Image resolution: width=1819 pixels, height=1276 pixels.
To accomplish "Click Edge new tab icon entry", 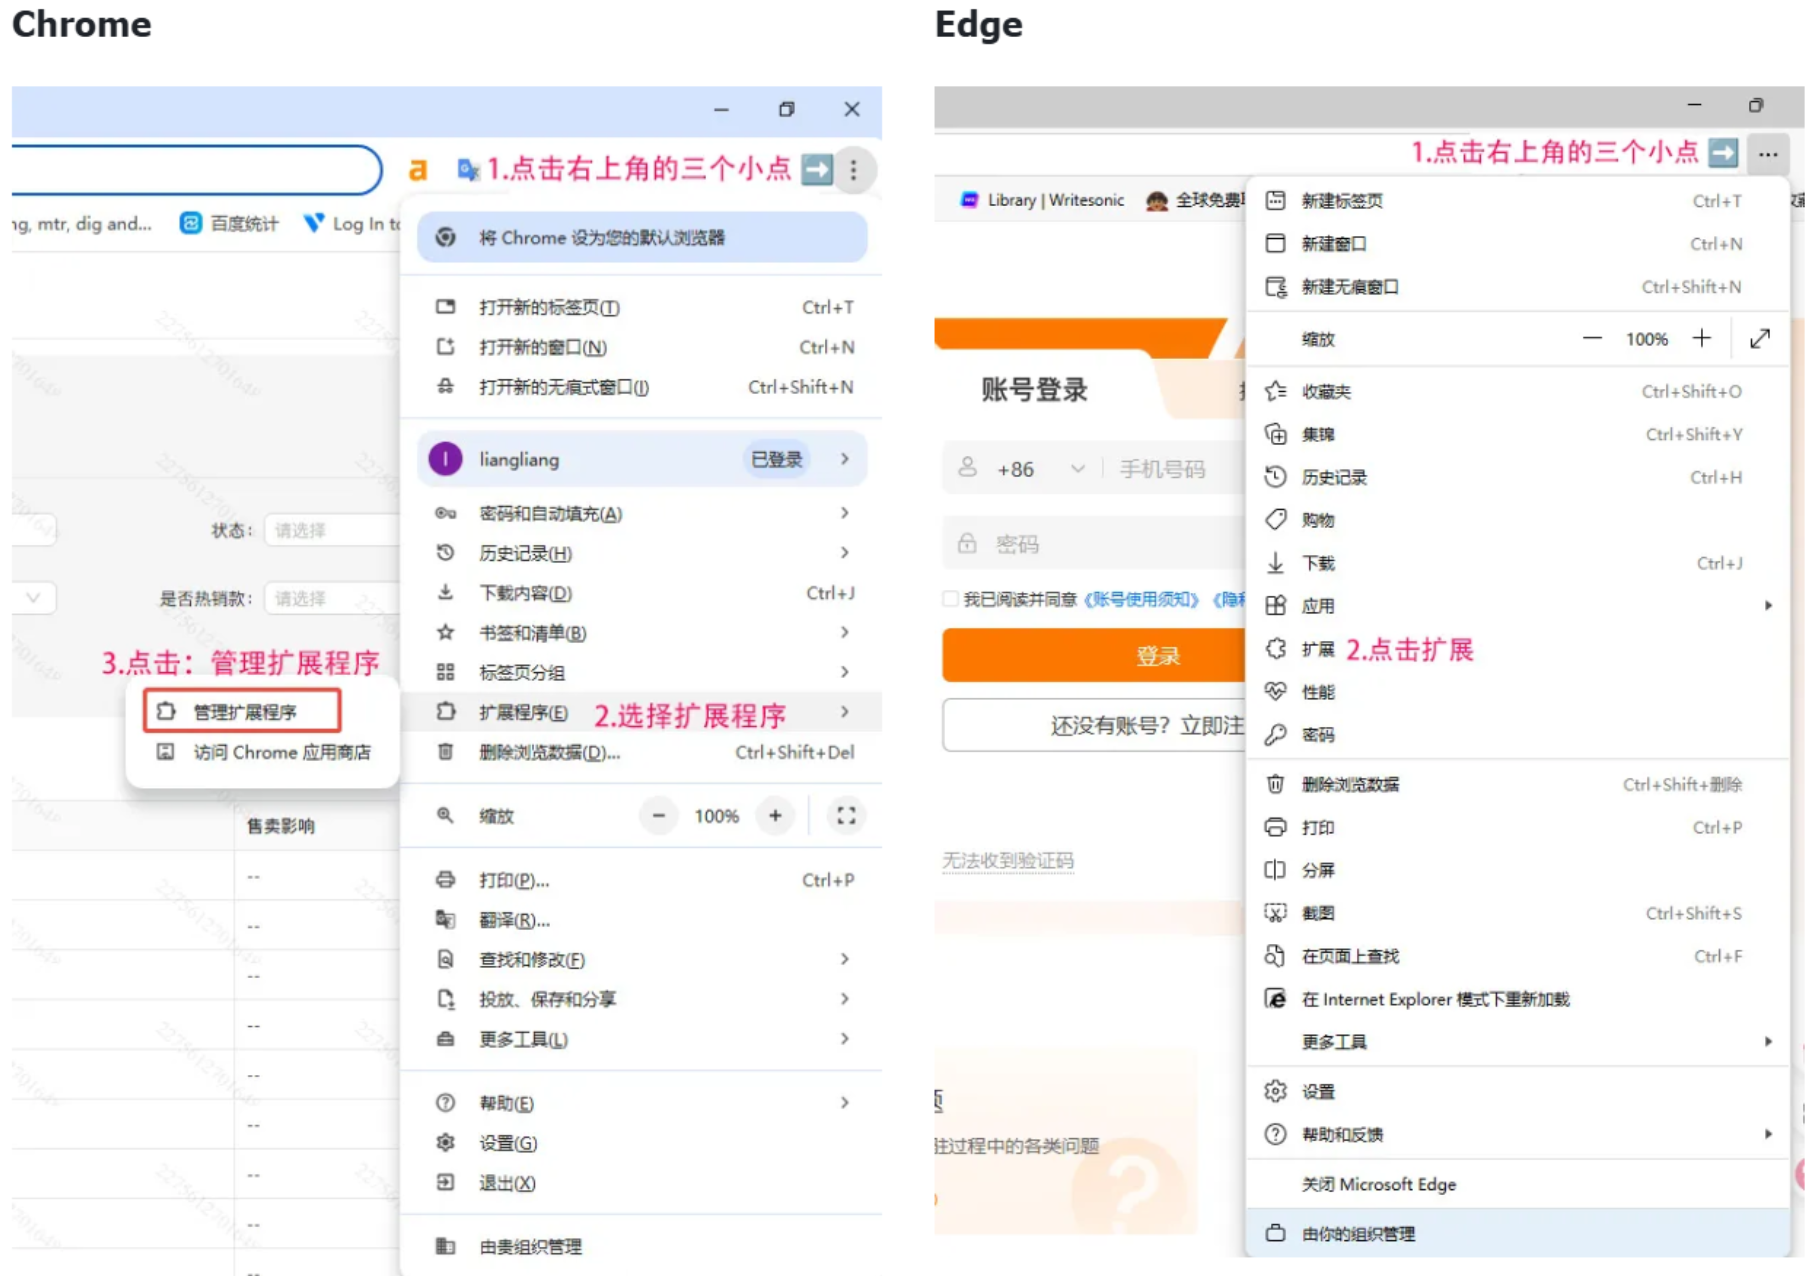I will click(x=1517, y=201).
